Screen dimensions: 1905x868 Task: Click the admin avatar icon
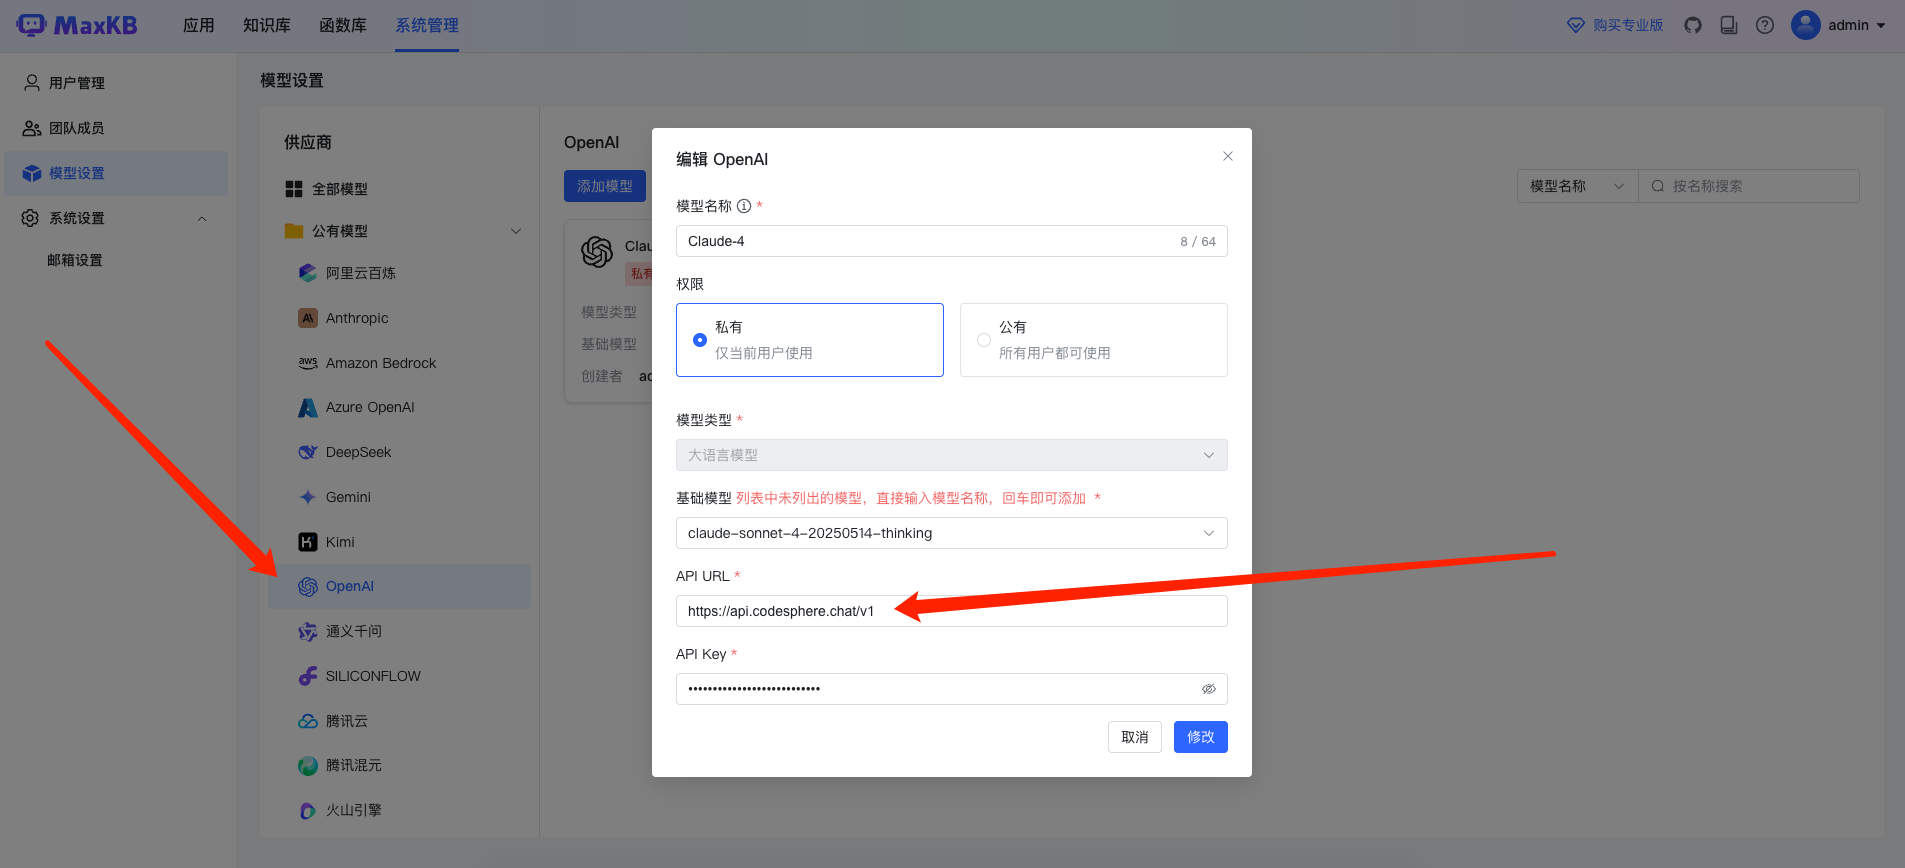coord(1806,25)
